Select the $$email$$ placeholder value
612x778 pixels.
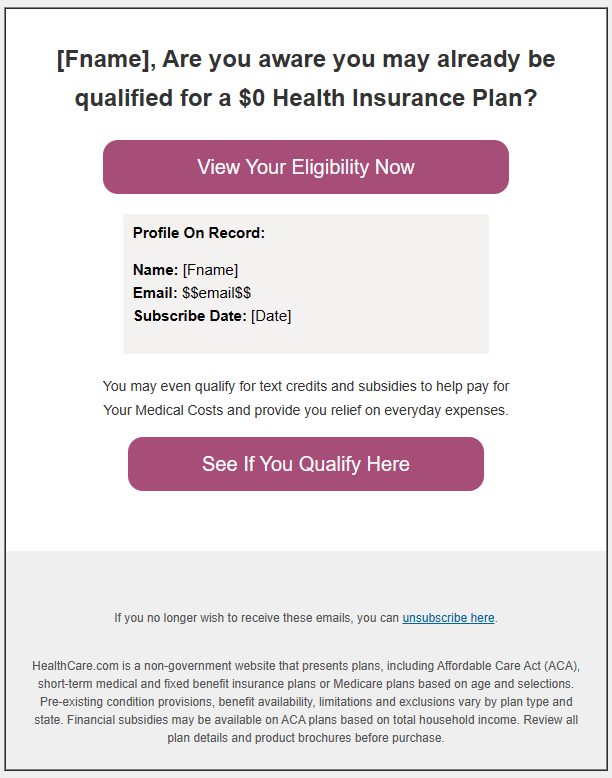tap(216, 293)
